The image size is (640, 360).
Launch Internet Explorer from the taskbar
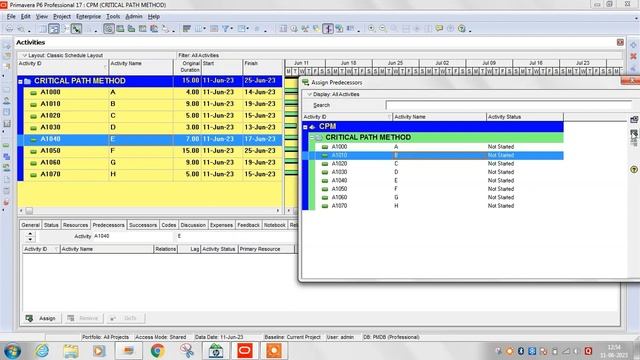42,351
